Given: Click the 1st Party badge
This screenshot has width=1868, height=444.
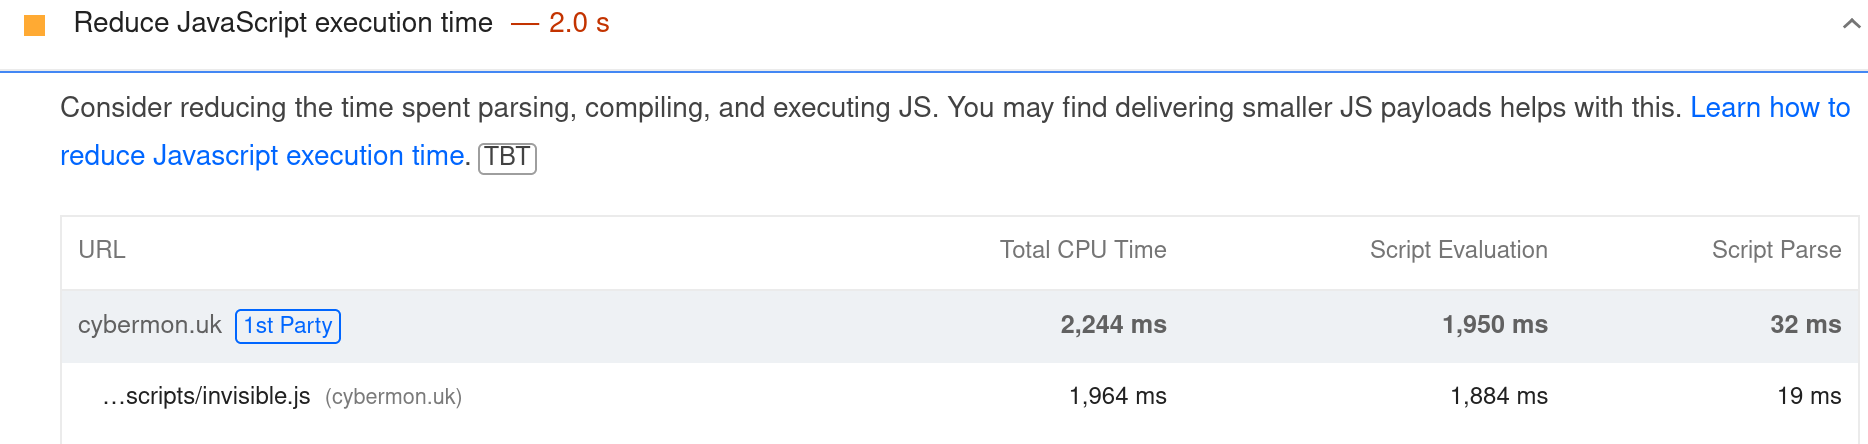Looking at the screenshot, I should 288,326.
